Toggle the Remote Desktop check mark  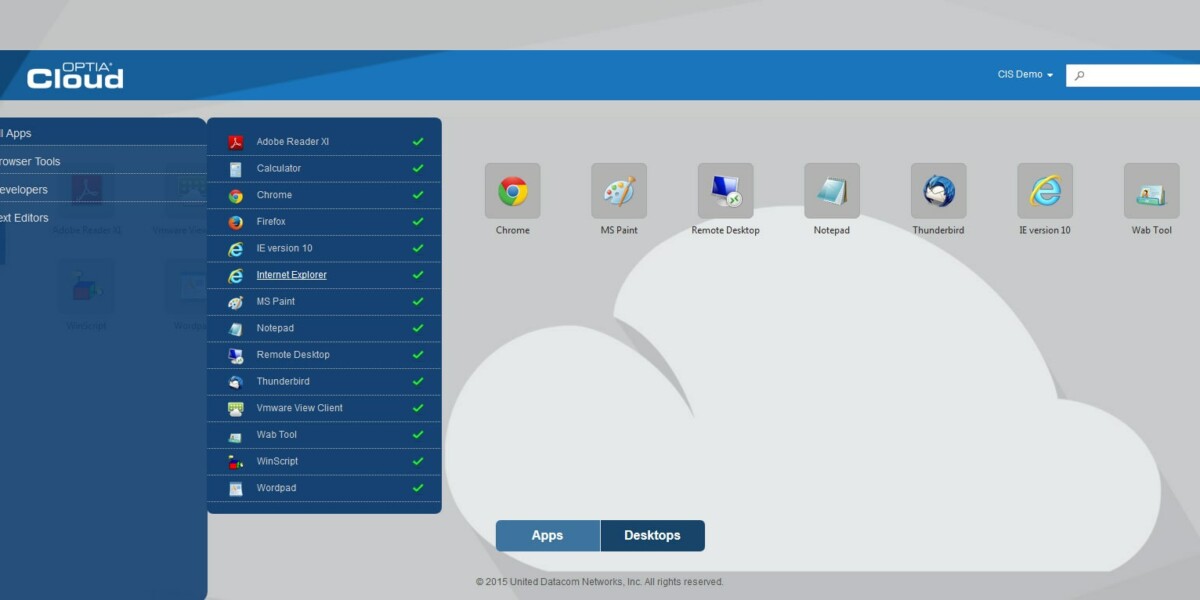[x=418, y=355]
